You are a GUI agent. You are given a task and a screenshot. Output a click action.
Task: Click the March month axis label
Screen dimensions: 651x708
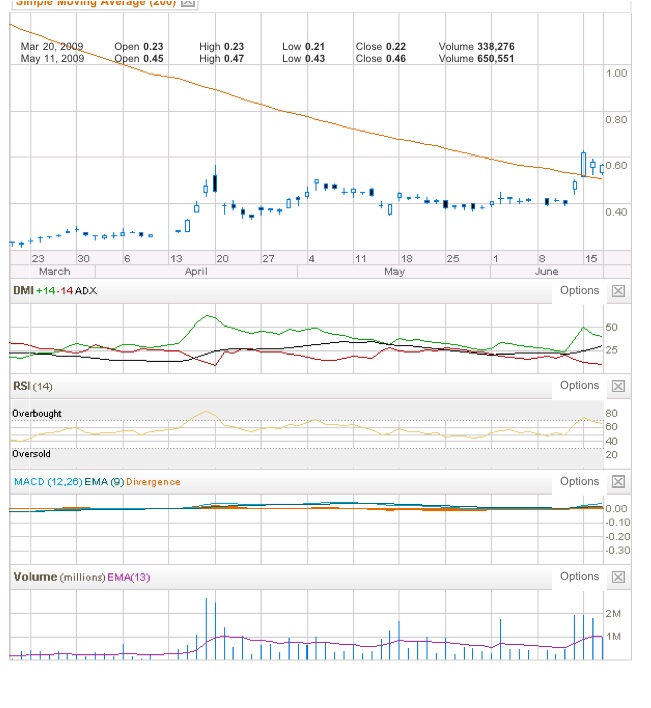pyautogui.click(x=54, y=271)
